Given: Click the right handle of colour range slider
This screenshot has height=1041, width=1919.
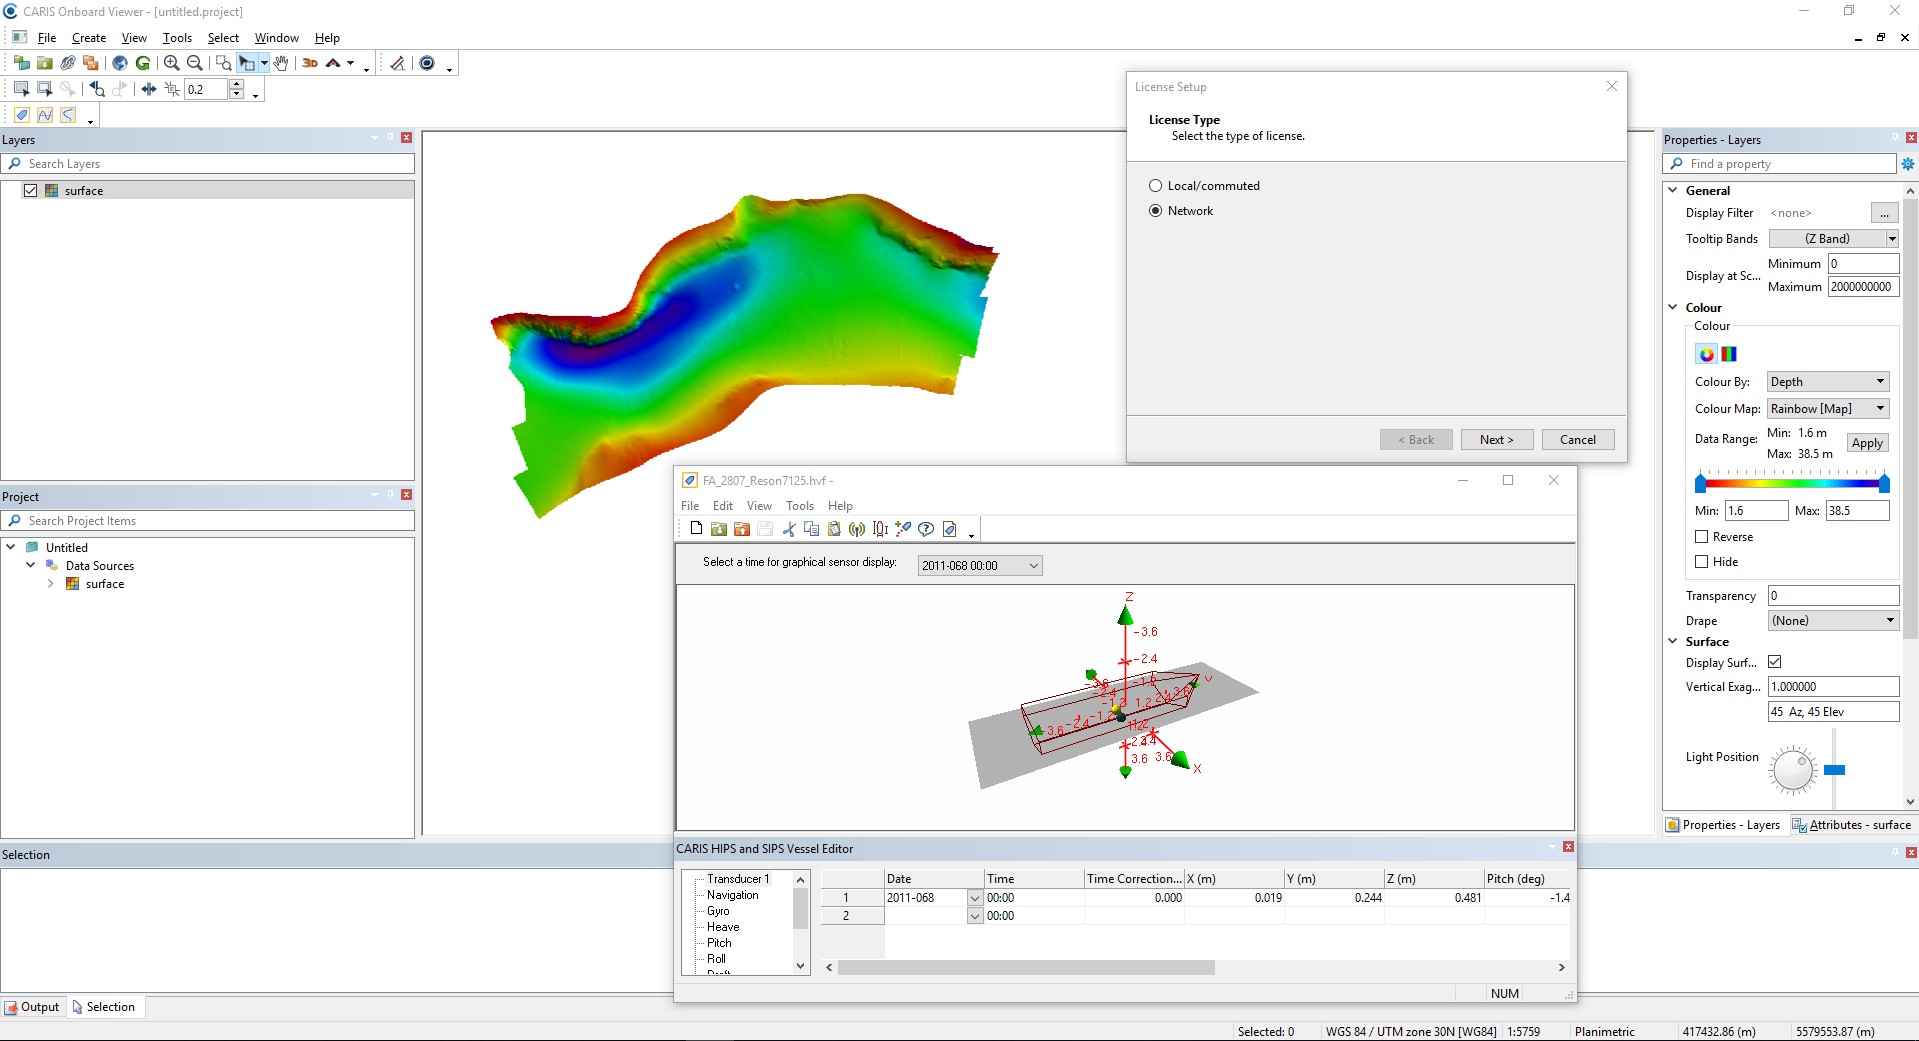Looking at the screenshot, I should tap(1884, 484).
